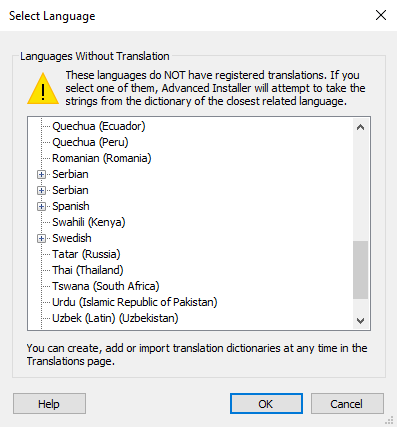Click the language list scrollbar thumb
397x427 pixels.
tap(360, 270)
